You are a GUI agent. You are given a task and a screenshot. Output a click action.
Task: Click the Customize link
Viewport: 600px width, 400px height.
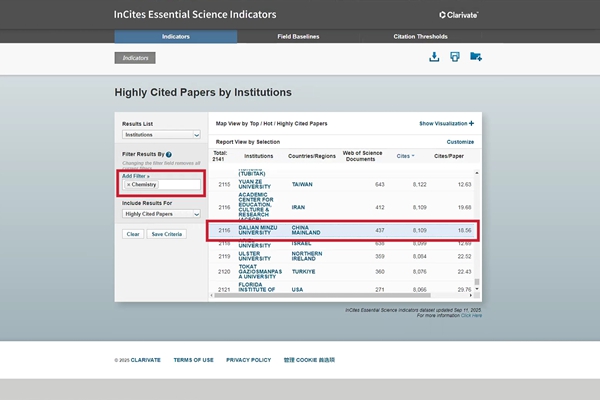(x=460, y=142)
